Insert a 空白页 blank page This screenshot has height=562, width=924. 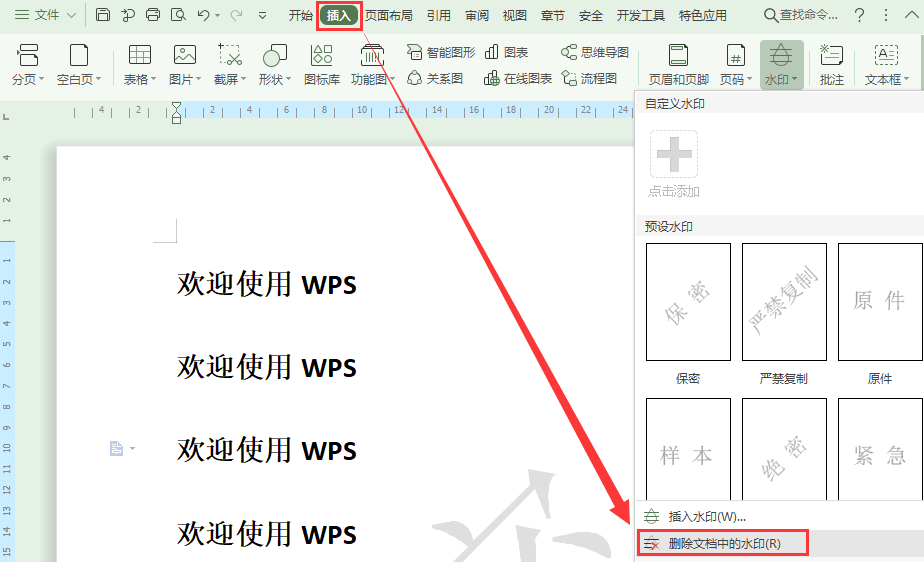(x=78, y=64)
